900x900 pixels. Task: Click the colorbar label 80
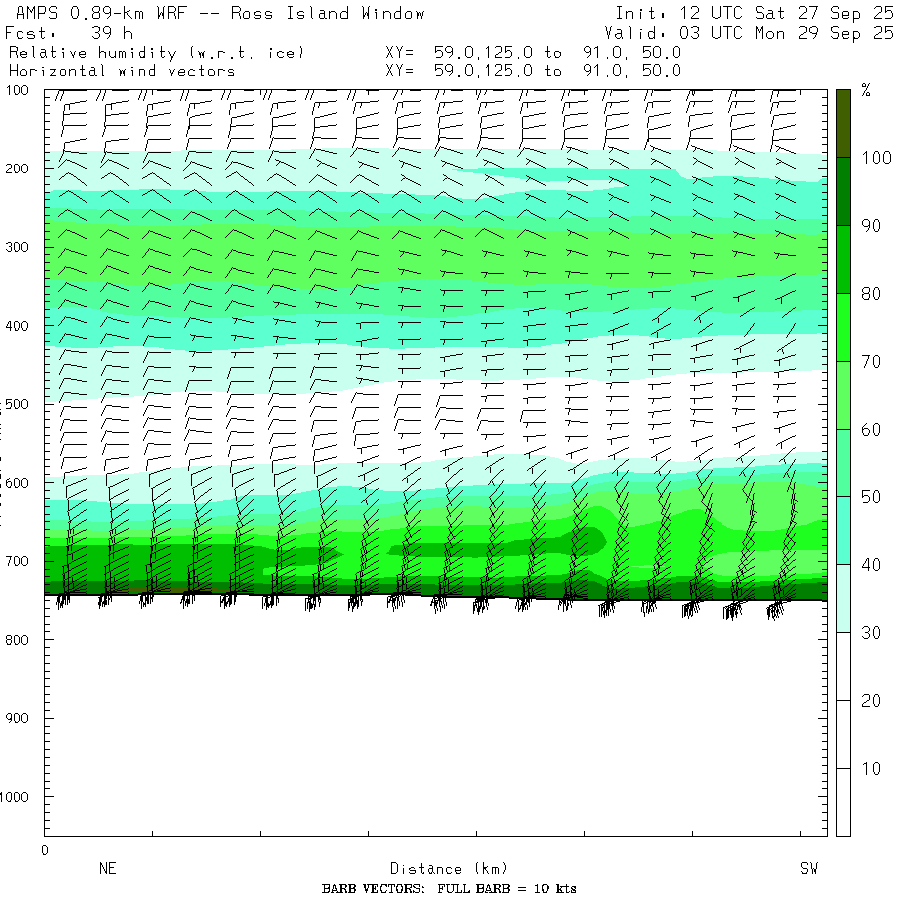(871, 294)
